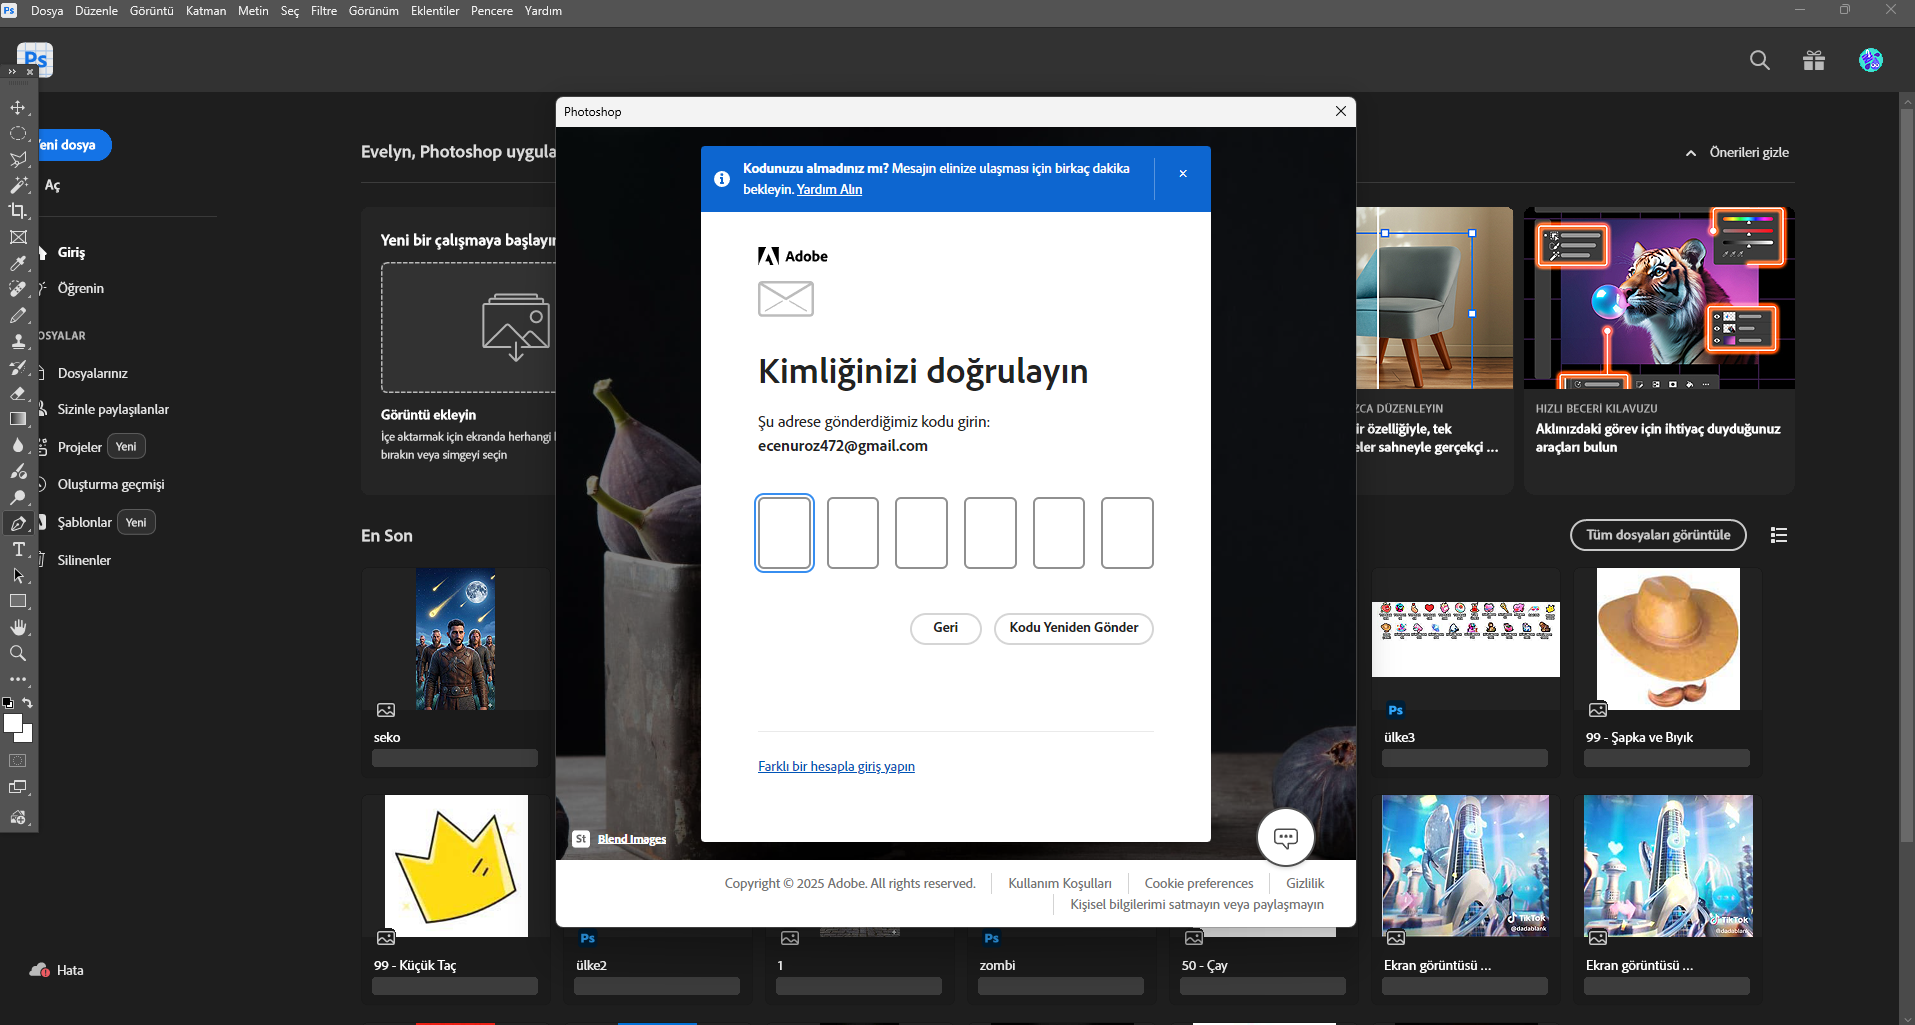
Task: Set the foreground color swatch
Action: point(12,723)
